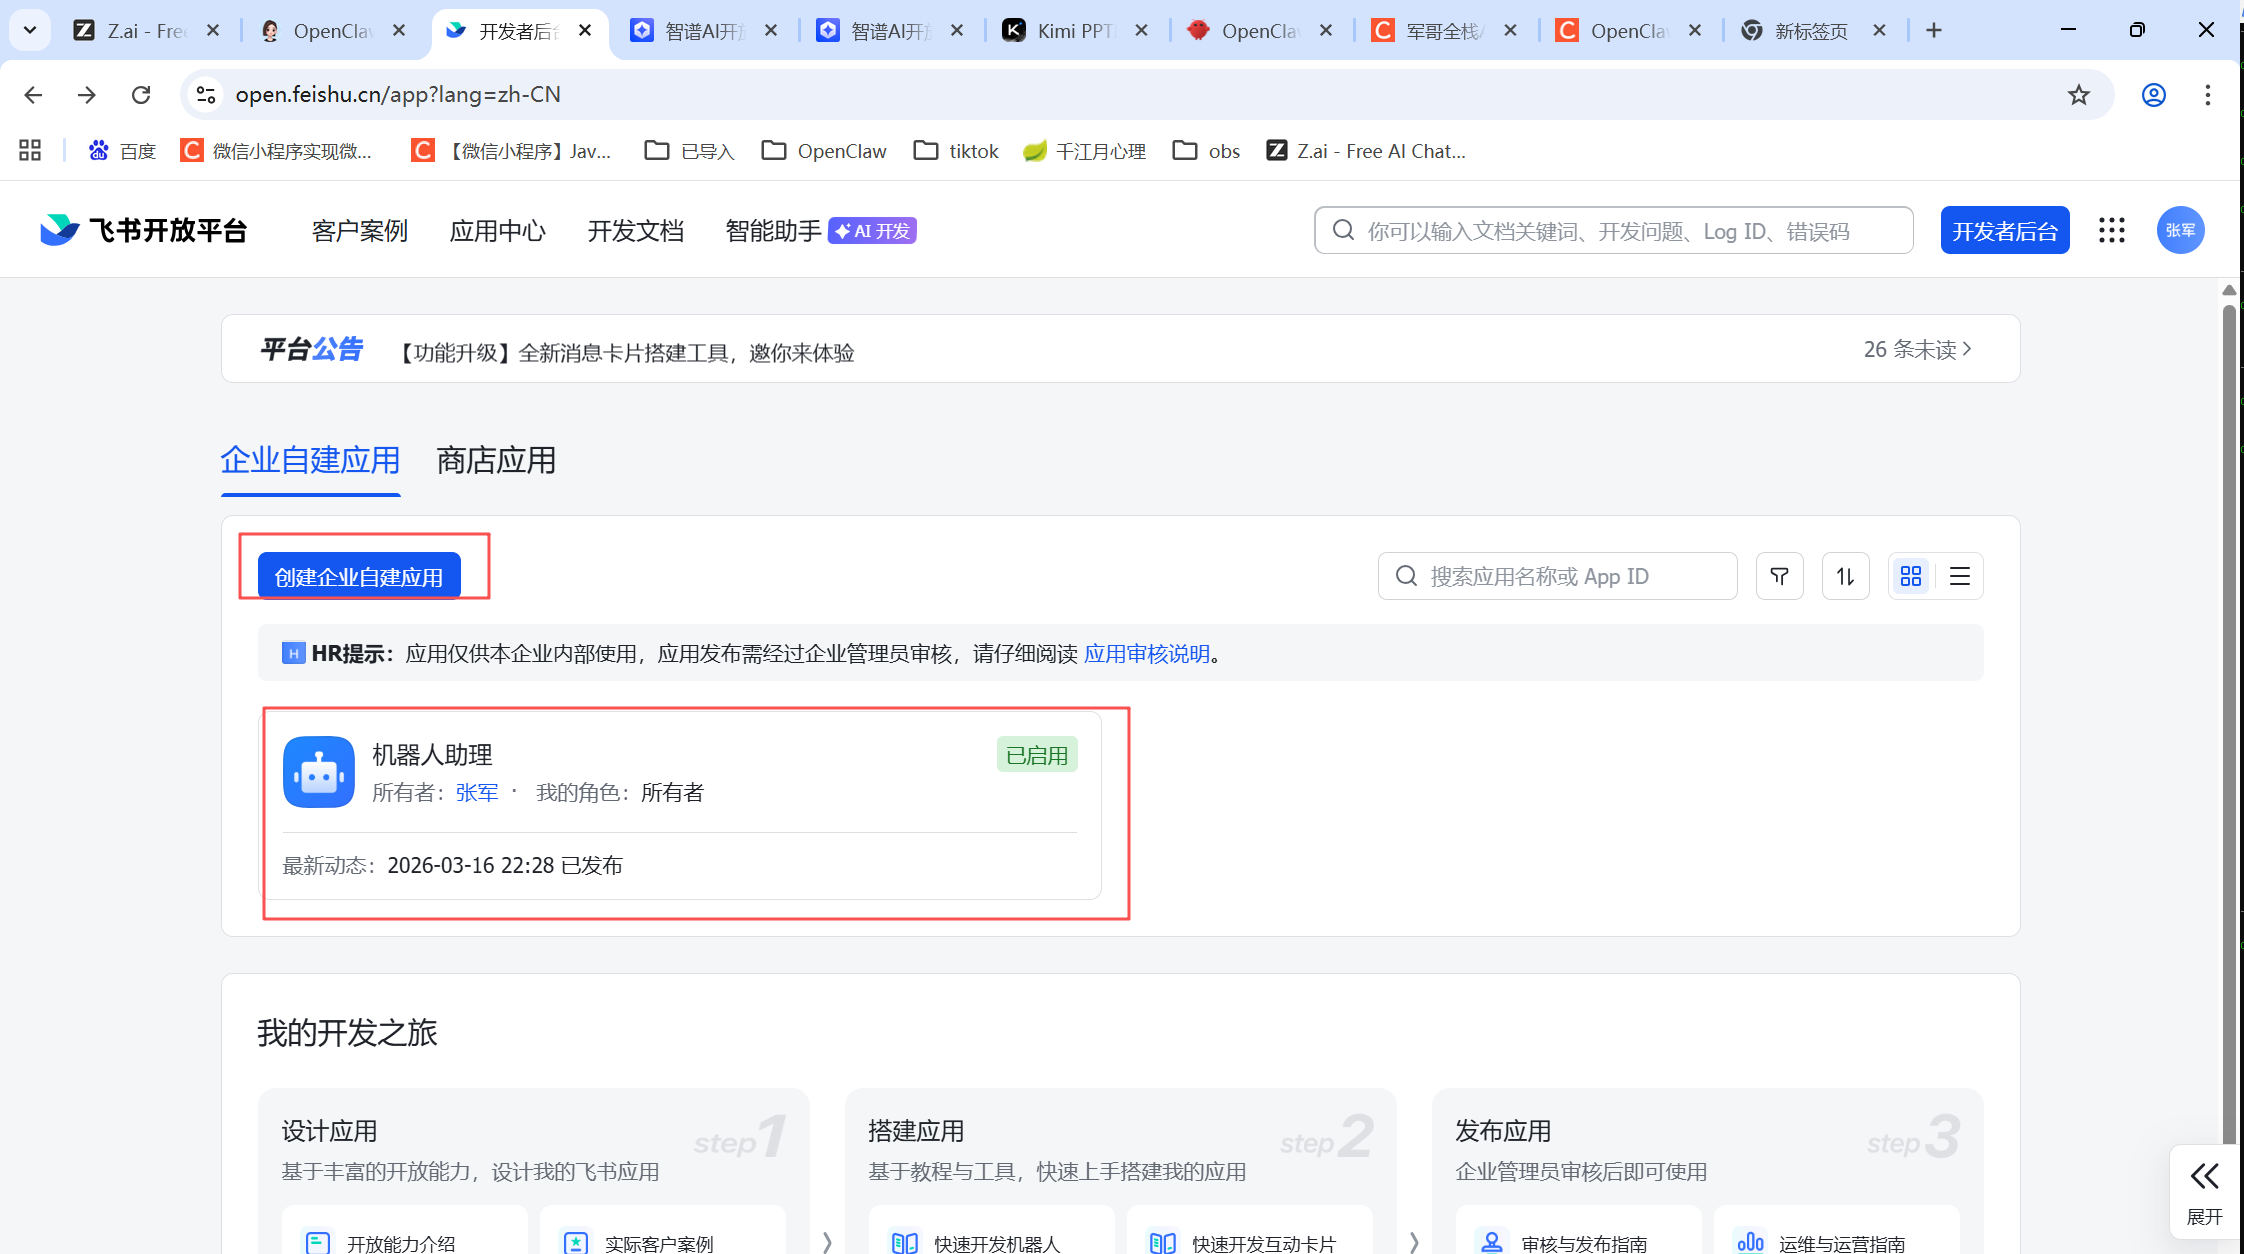Open Chrome profile icon in toolbar

coord(2154,95)
